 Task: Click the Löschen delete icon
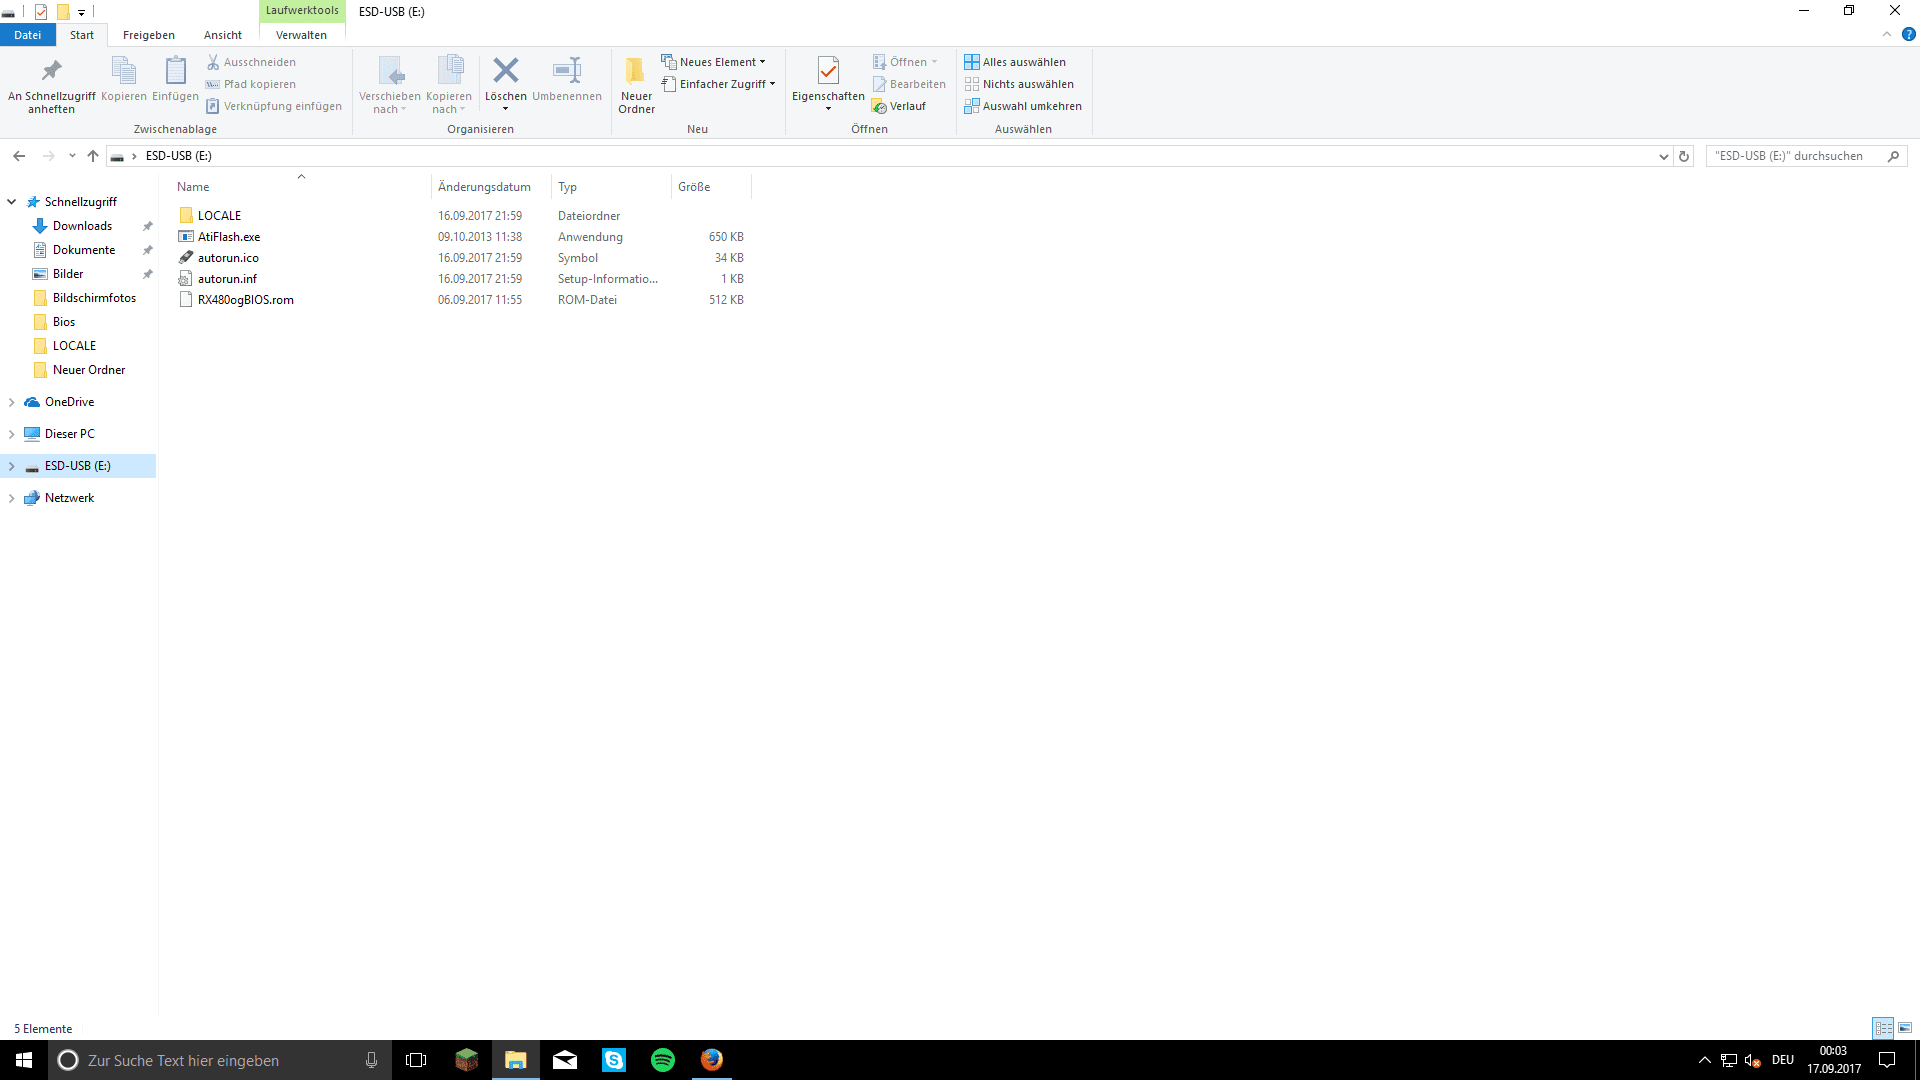coord(505,71)
